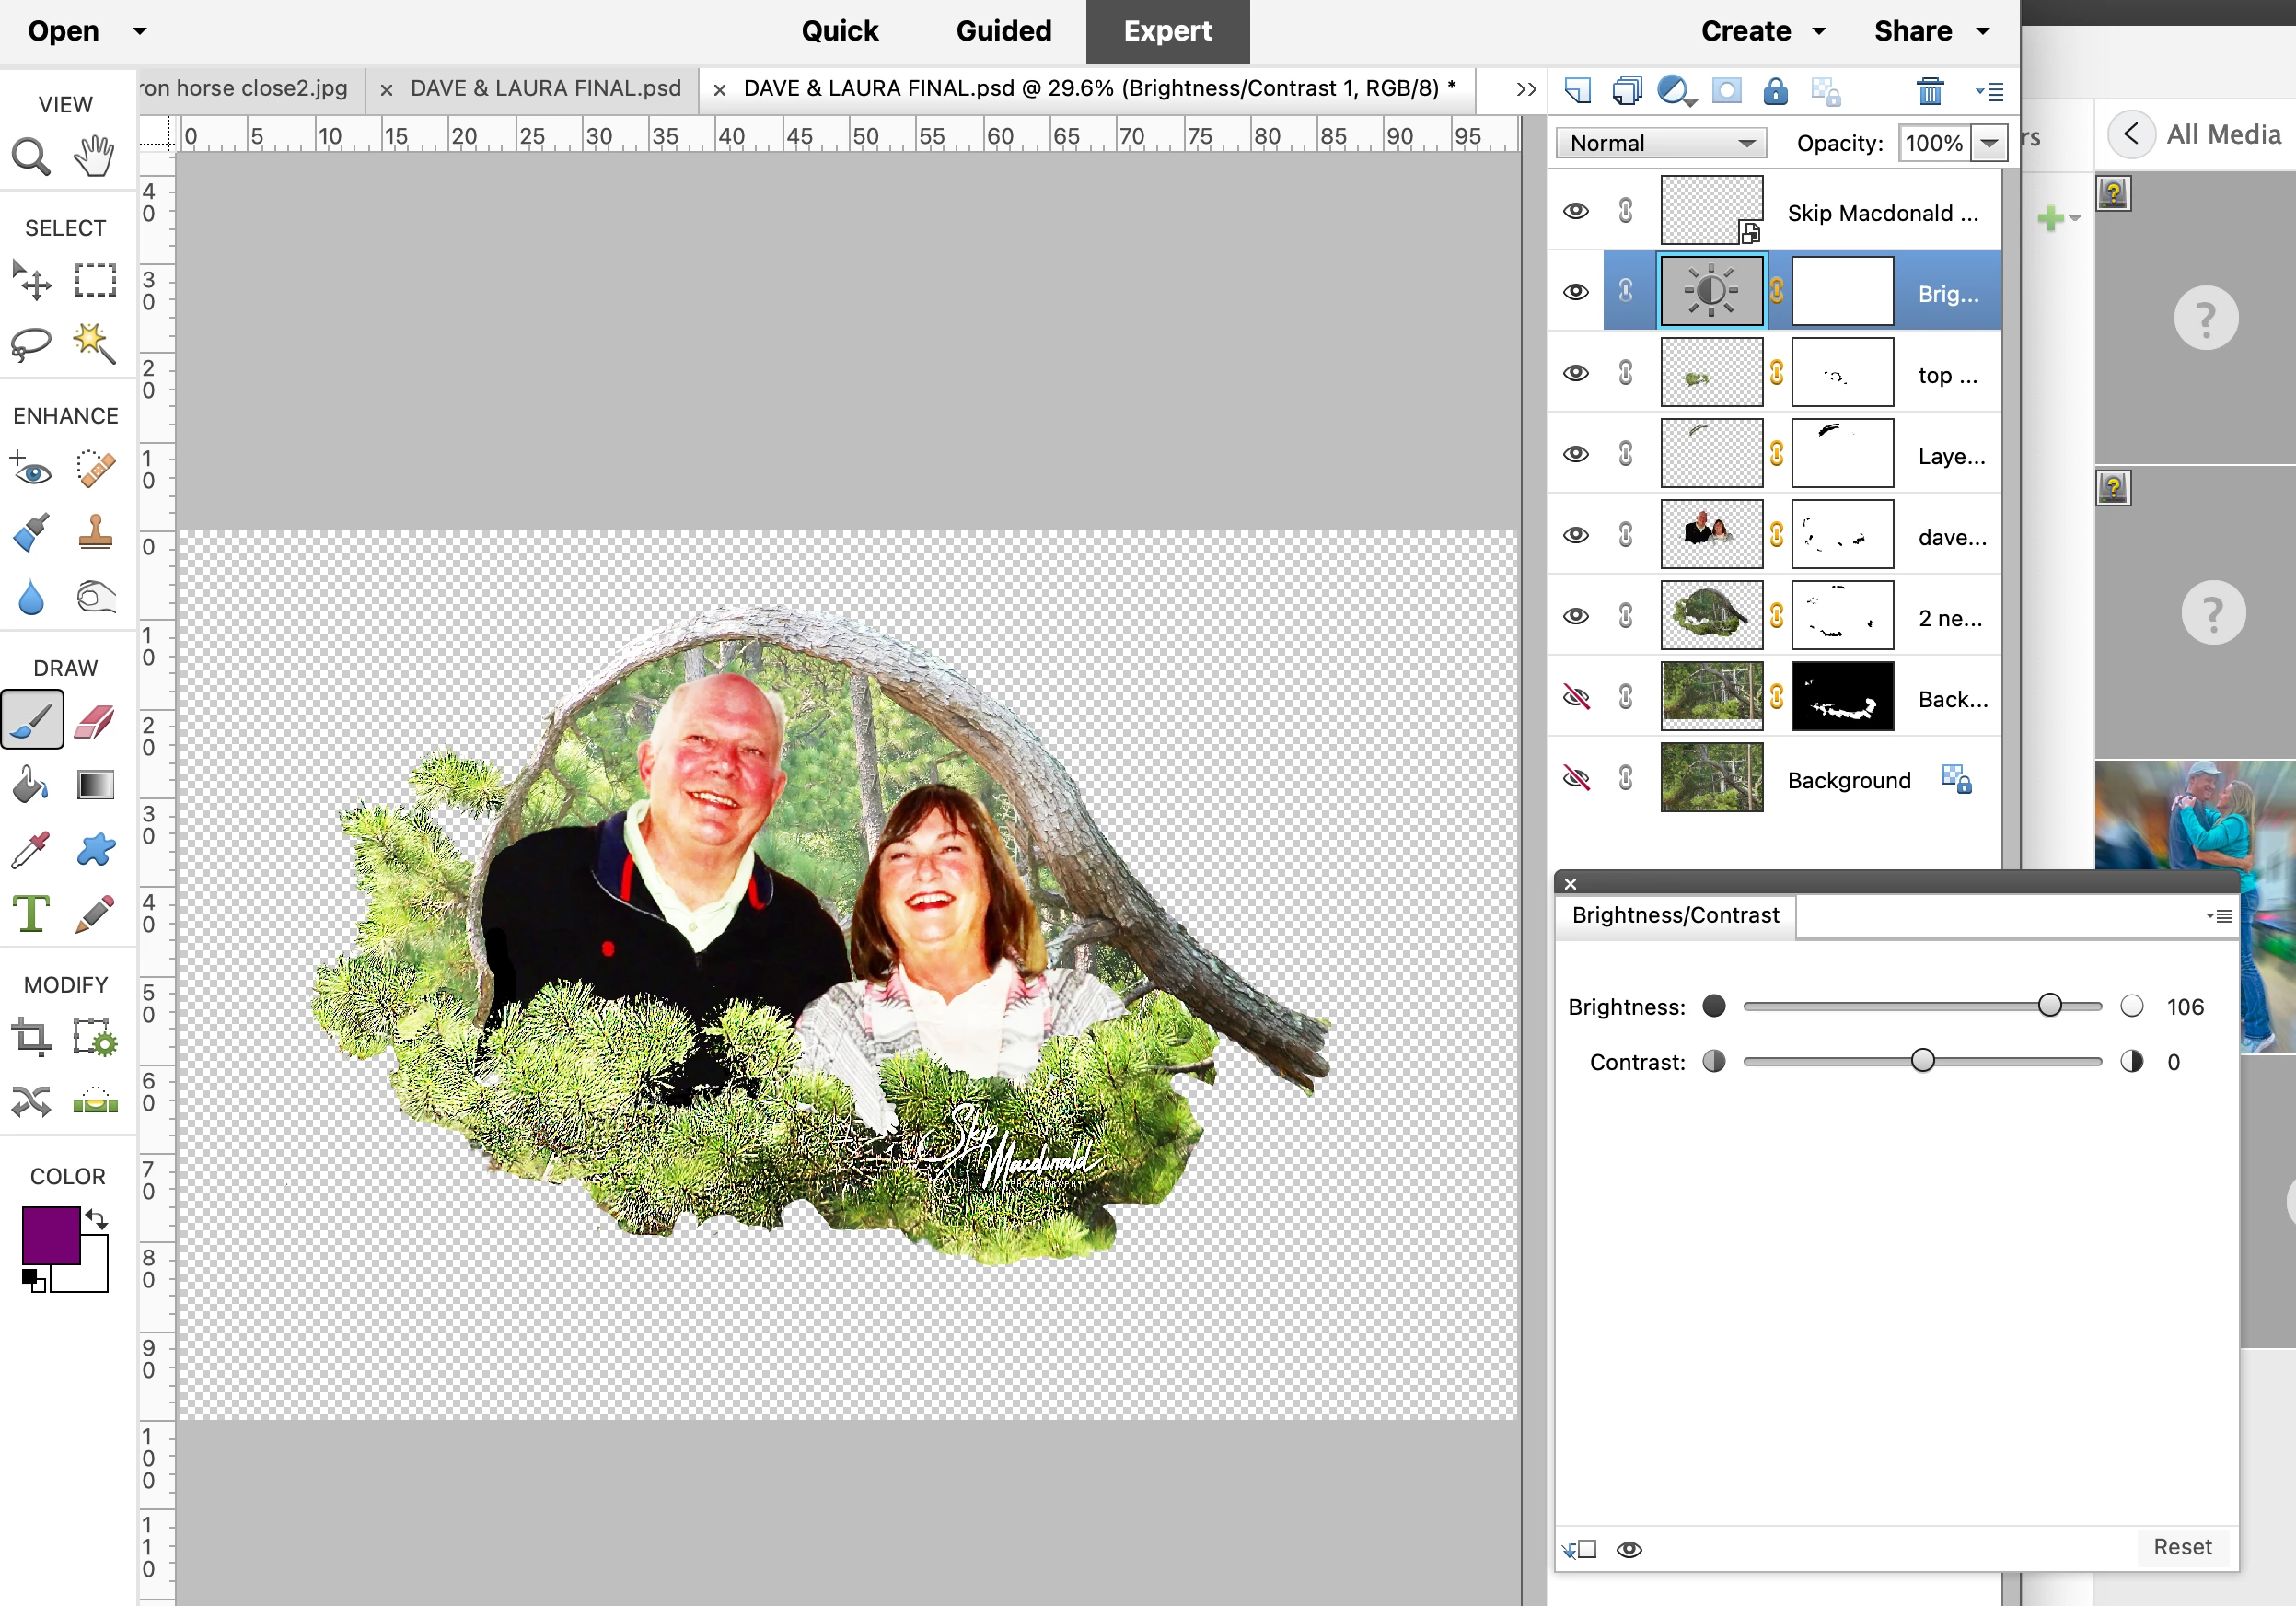The height and width of the screenshot is (1606, 2296).
Task: Switch to Guided mode tab
Action: click(1003, 31)
